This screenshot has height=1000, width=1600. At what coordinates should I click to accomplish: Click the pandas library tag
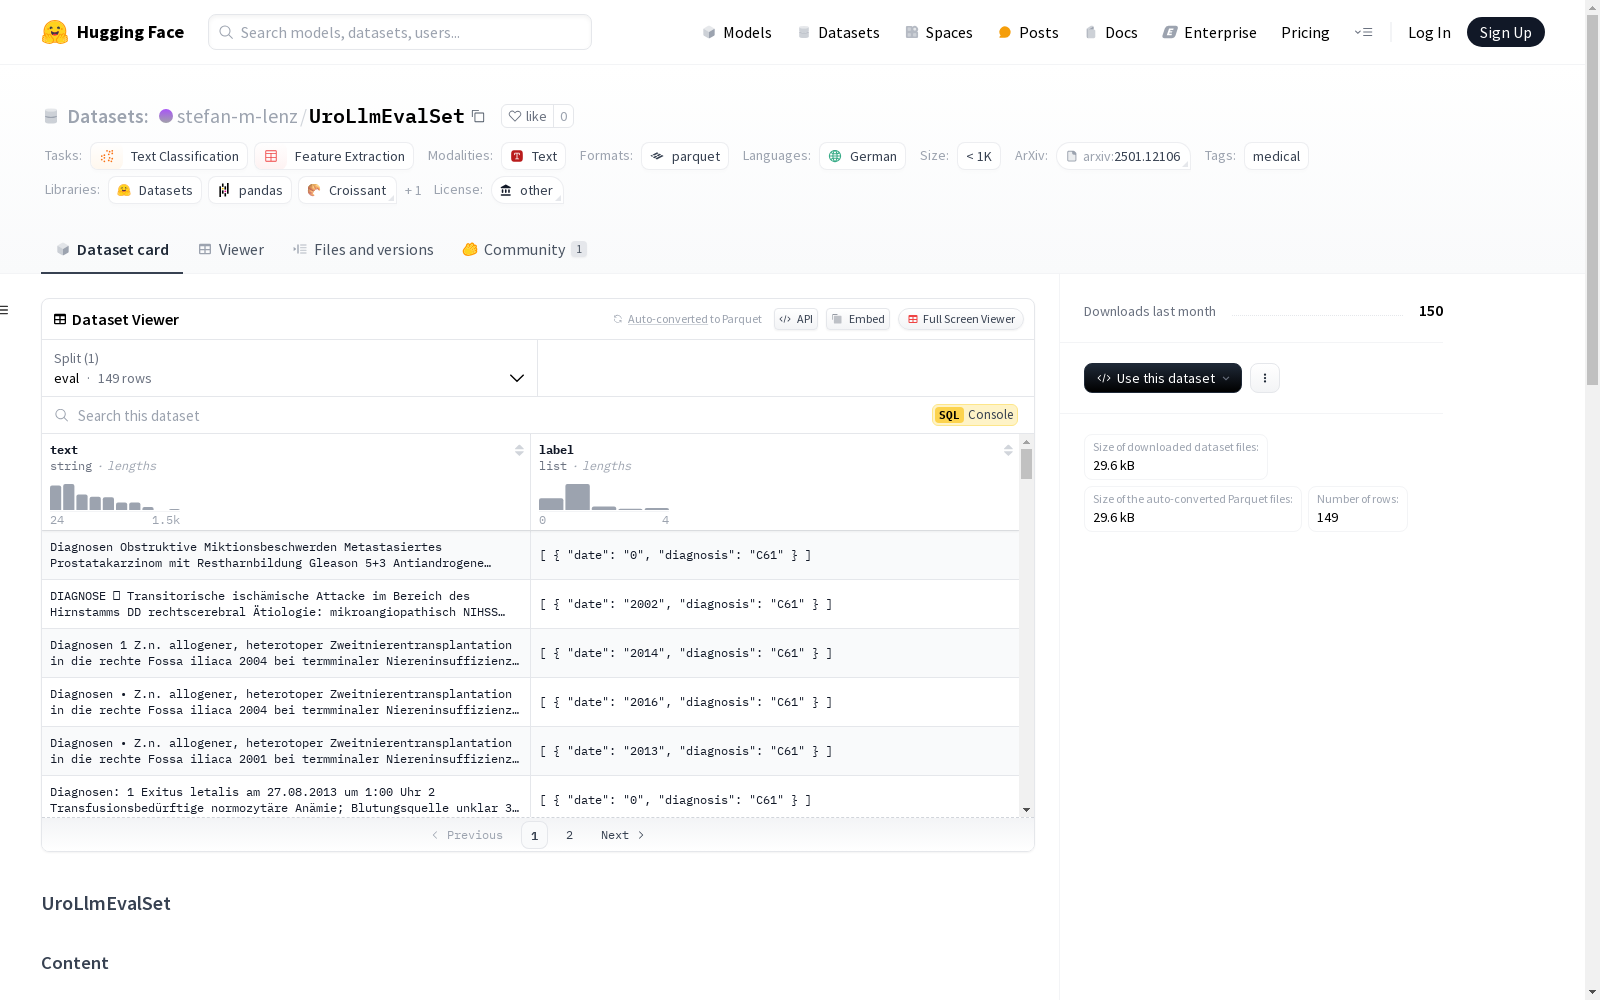(250, 190)
